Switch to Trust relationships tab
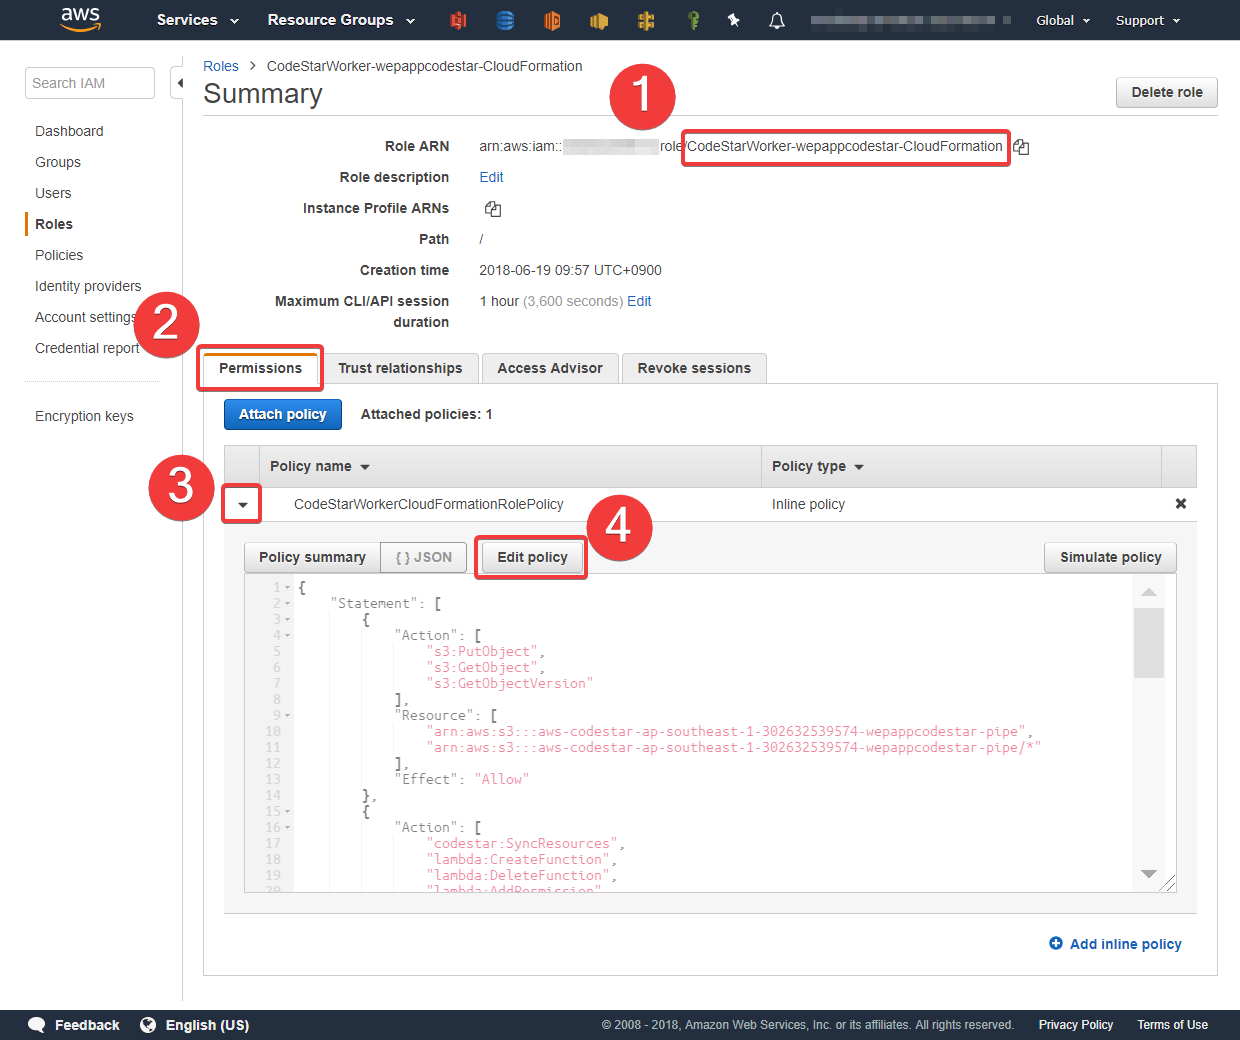This screenshot has height=1040, width=1240. point(400,368)
